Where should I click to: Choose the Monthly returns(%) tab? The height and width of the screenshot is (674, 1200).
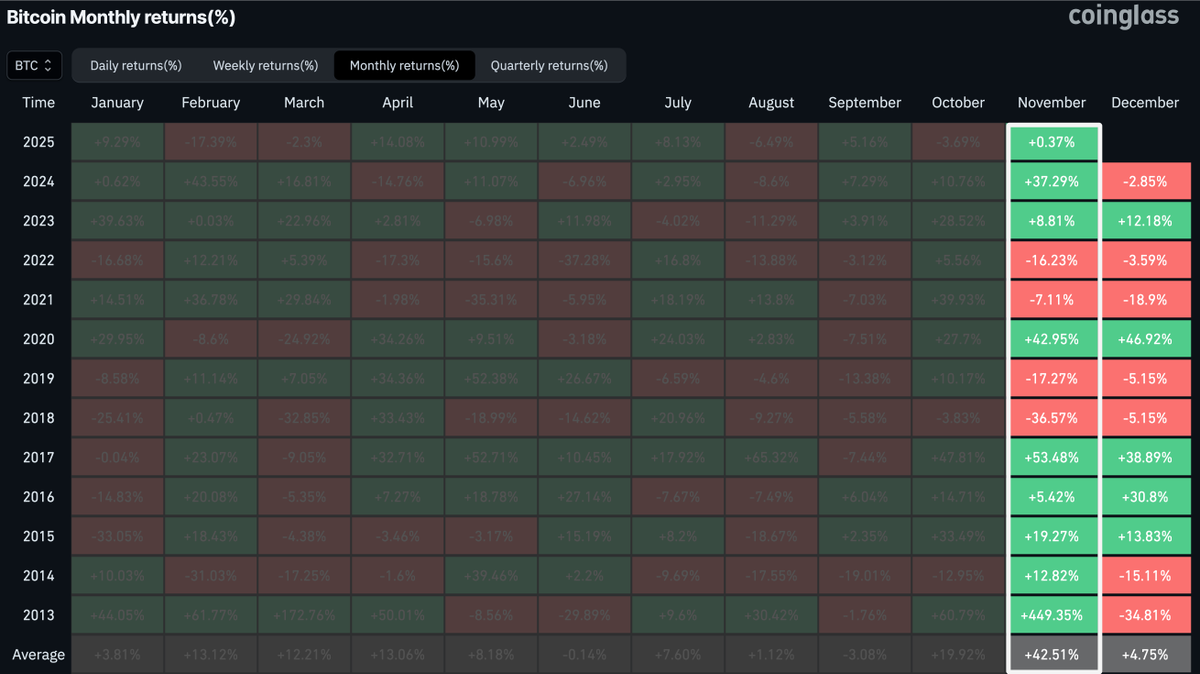click(404, 66)
